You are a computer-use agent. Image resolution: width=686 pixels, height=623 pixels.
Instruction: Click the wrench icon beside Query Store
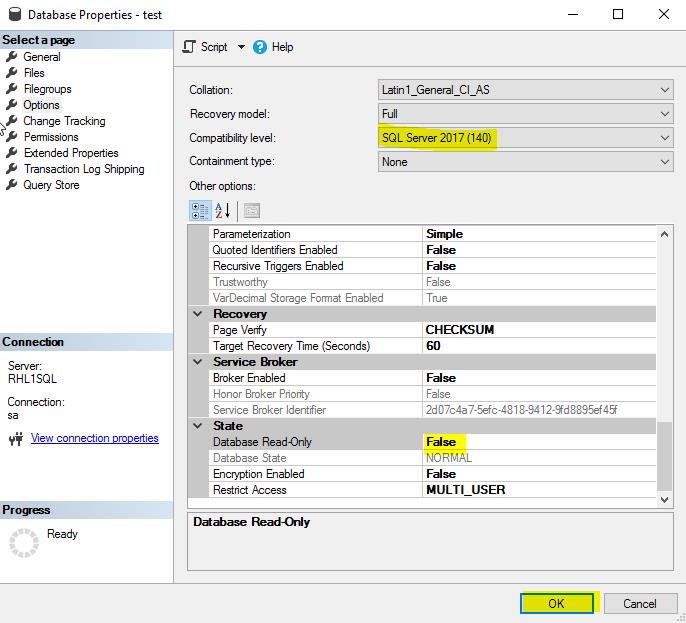click(x=12, y=185)
